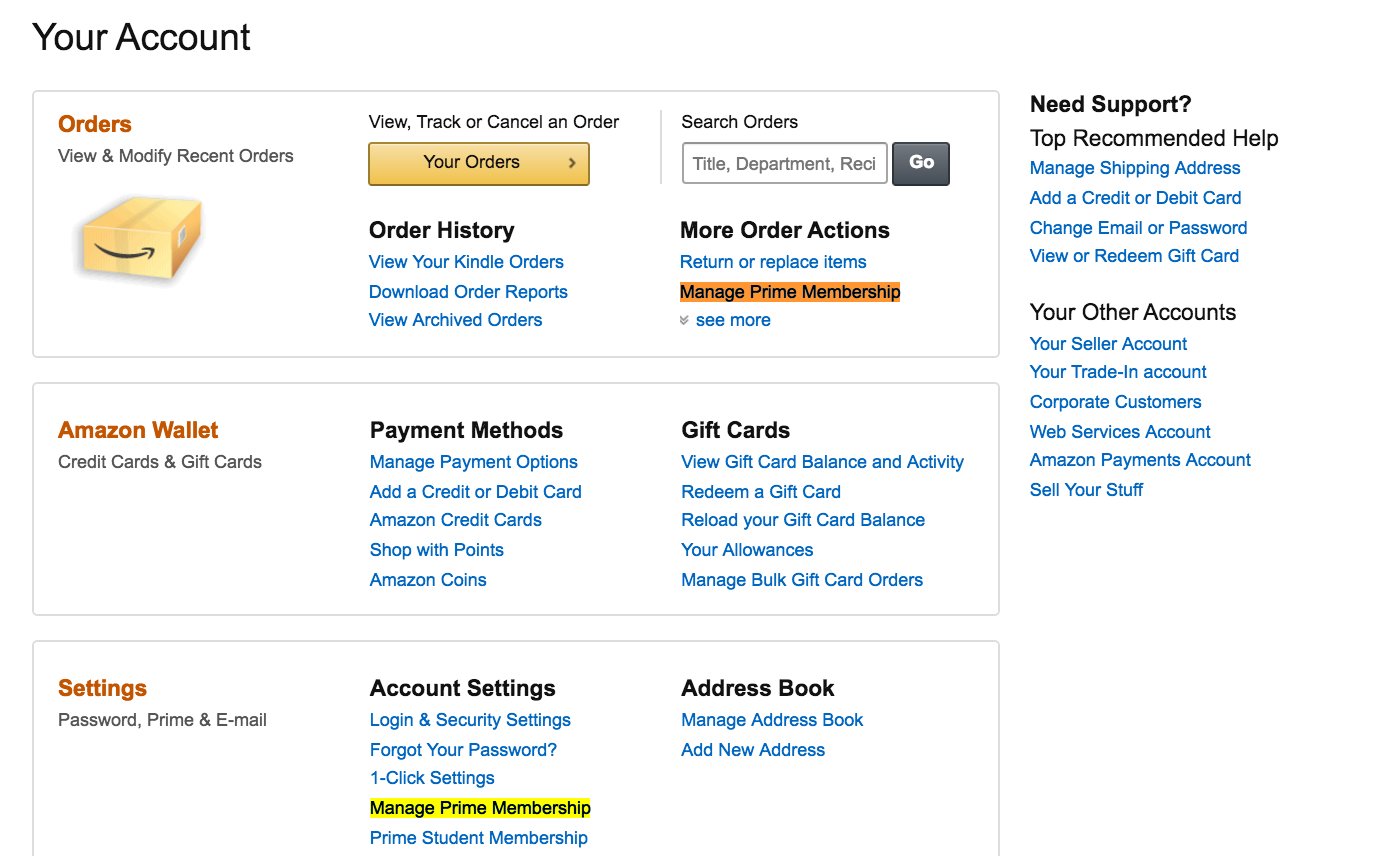Open Corporate Customers link

click(1116, 402)
